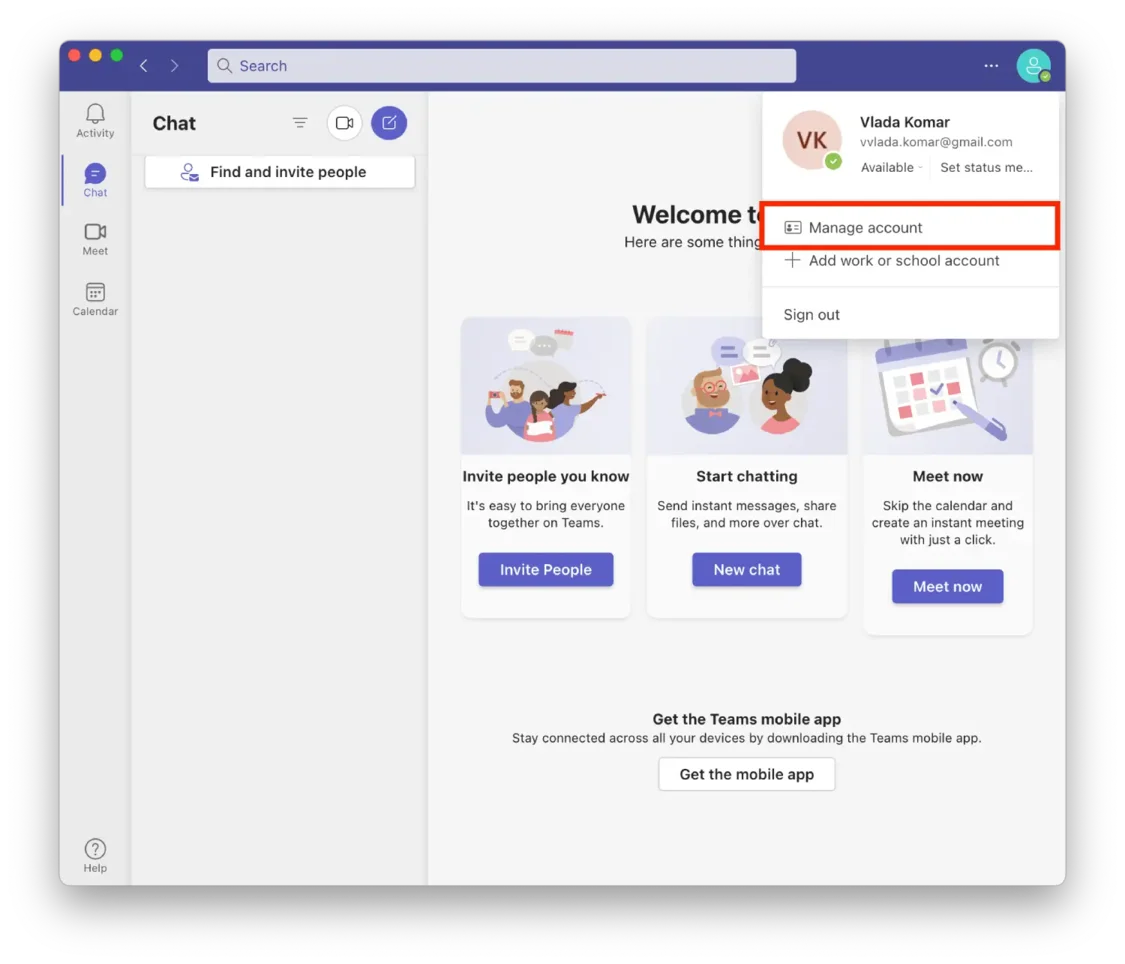Screen dimensions: 1125x964
Task: Open the chat filter icon
Action: pos(300,123)
